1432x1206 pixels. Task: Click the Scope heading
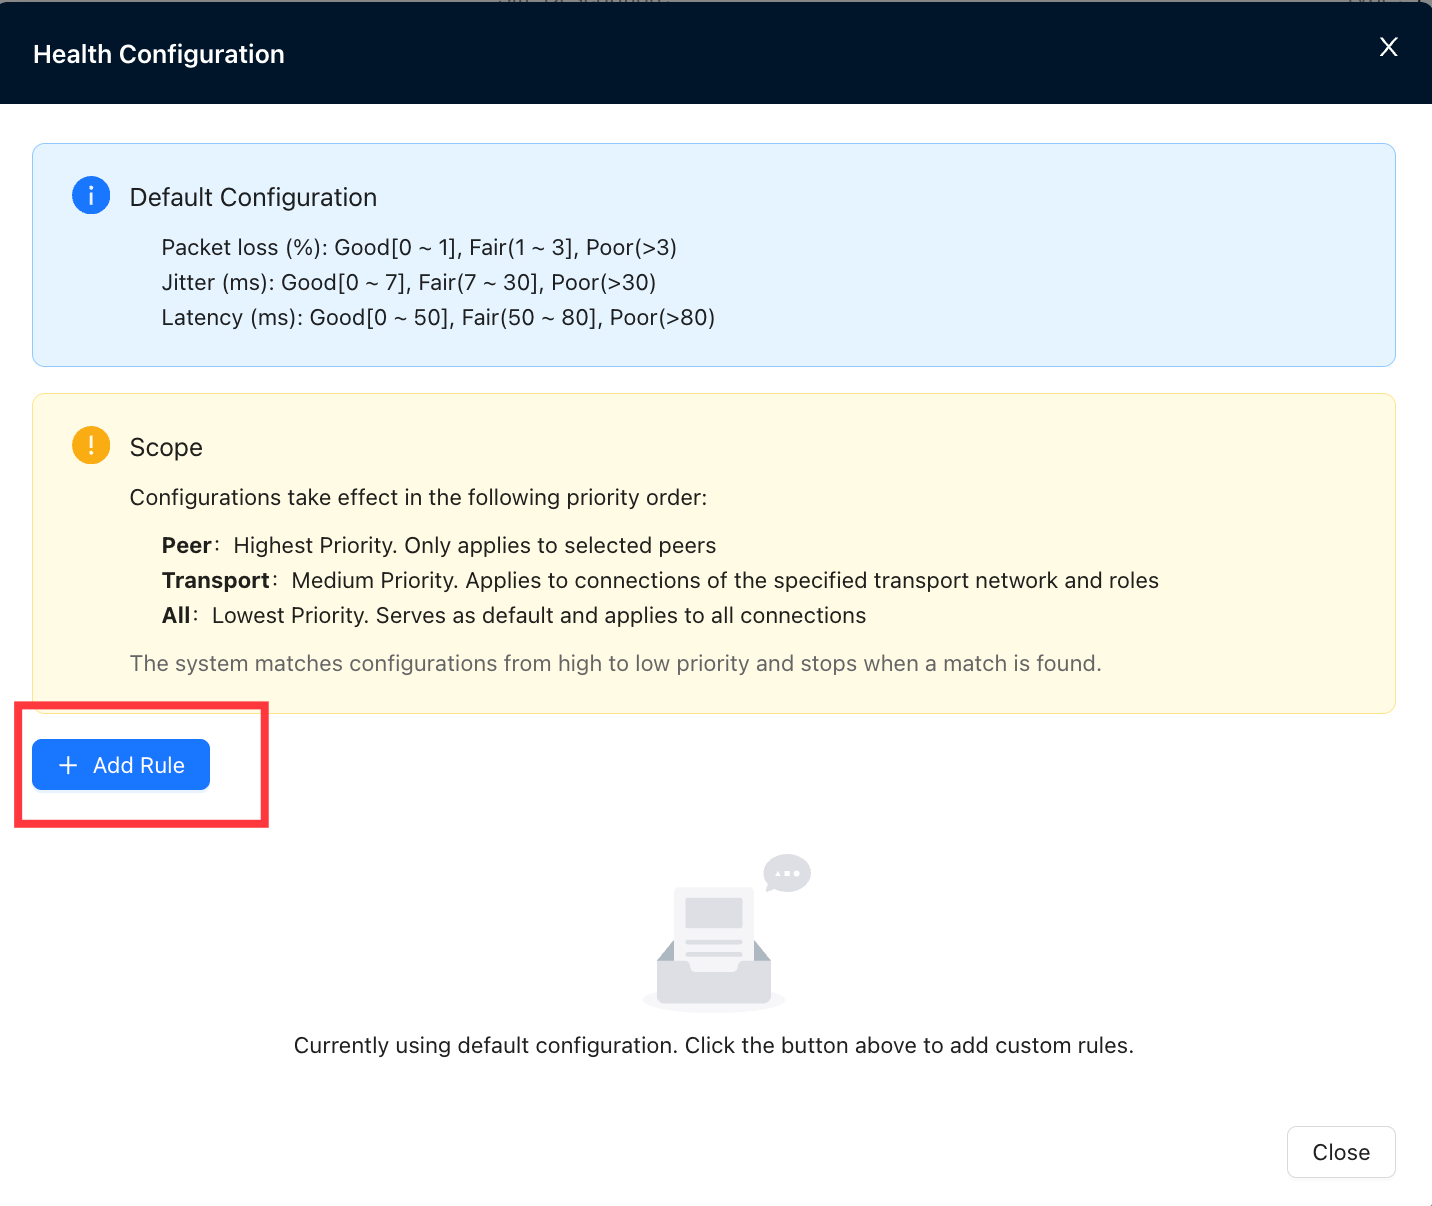(166, 447)
